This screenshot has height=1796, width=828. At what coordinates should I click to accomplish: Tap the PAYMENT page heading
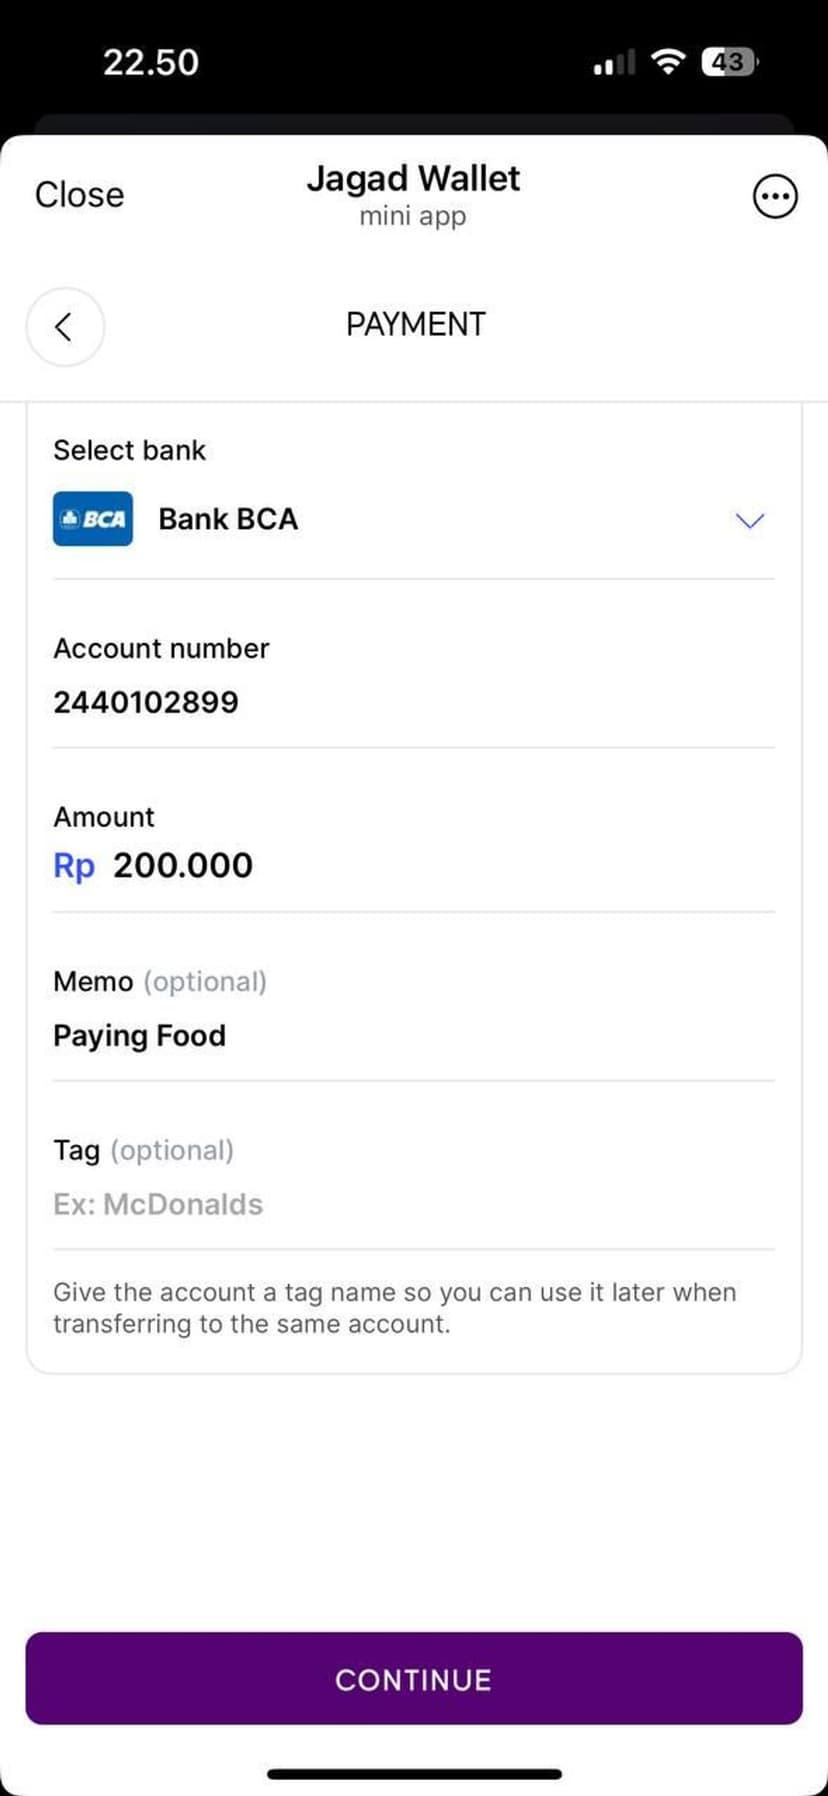[x=415, y=324]
